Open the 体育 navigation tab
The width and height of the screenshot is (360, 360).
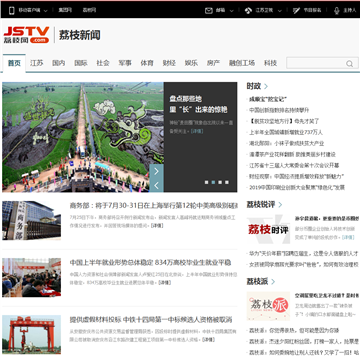(147, 63)
